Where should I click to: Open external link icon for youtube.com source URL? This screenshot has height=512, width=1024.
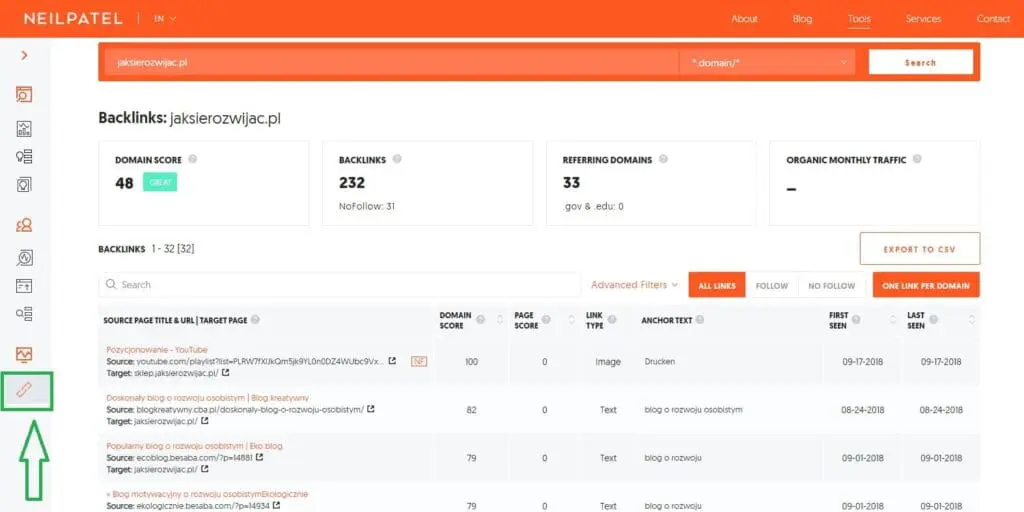[392, 361]
